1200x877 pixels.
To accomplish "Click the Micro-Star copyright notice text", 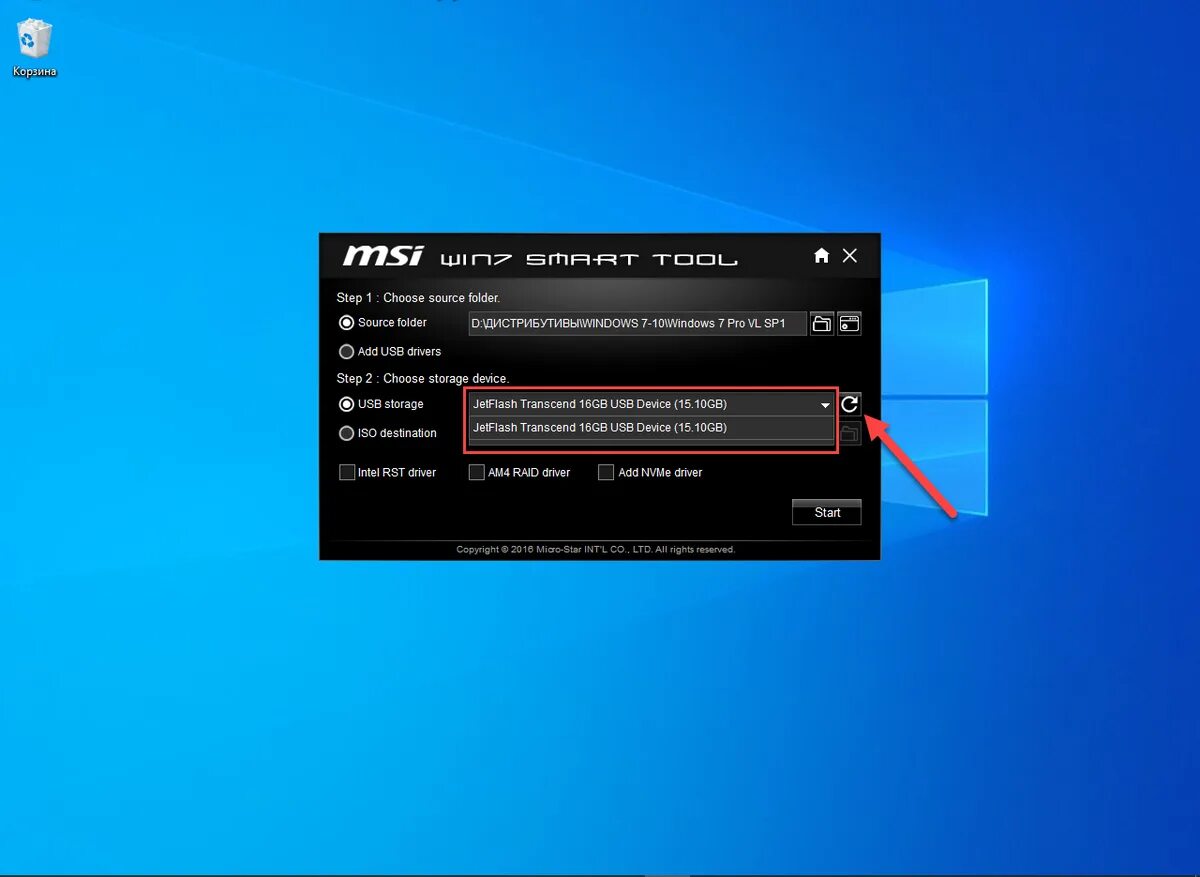I will point(596,549).
